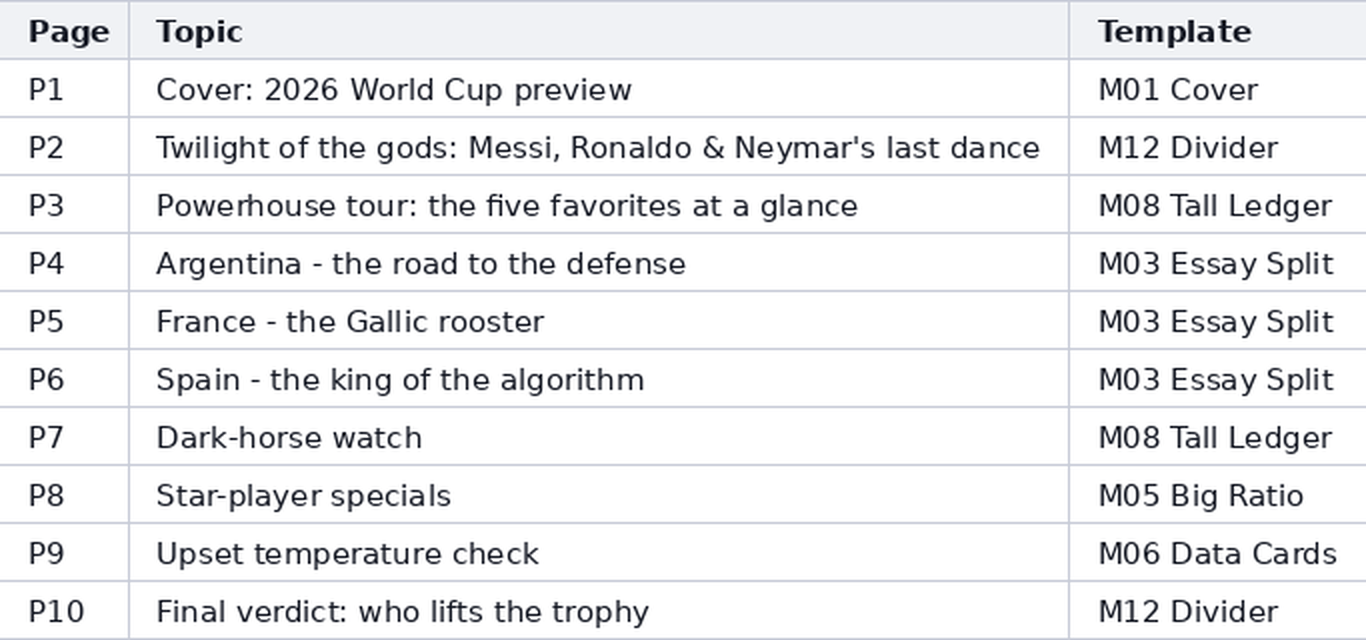The width and height of the screenshot is (1366, 640).
Task: Select M03 Essay Split in row P5
Action: point(1218,321)
